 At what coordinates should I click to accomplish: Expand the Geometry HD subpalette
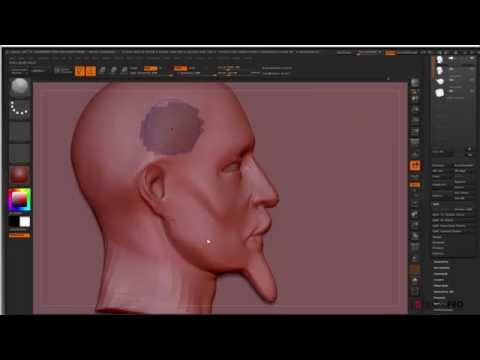(443, 292)
